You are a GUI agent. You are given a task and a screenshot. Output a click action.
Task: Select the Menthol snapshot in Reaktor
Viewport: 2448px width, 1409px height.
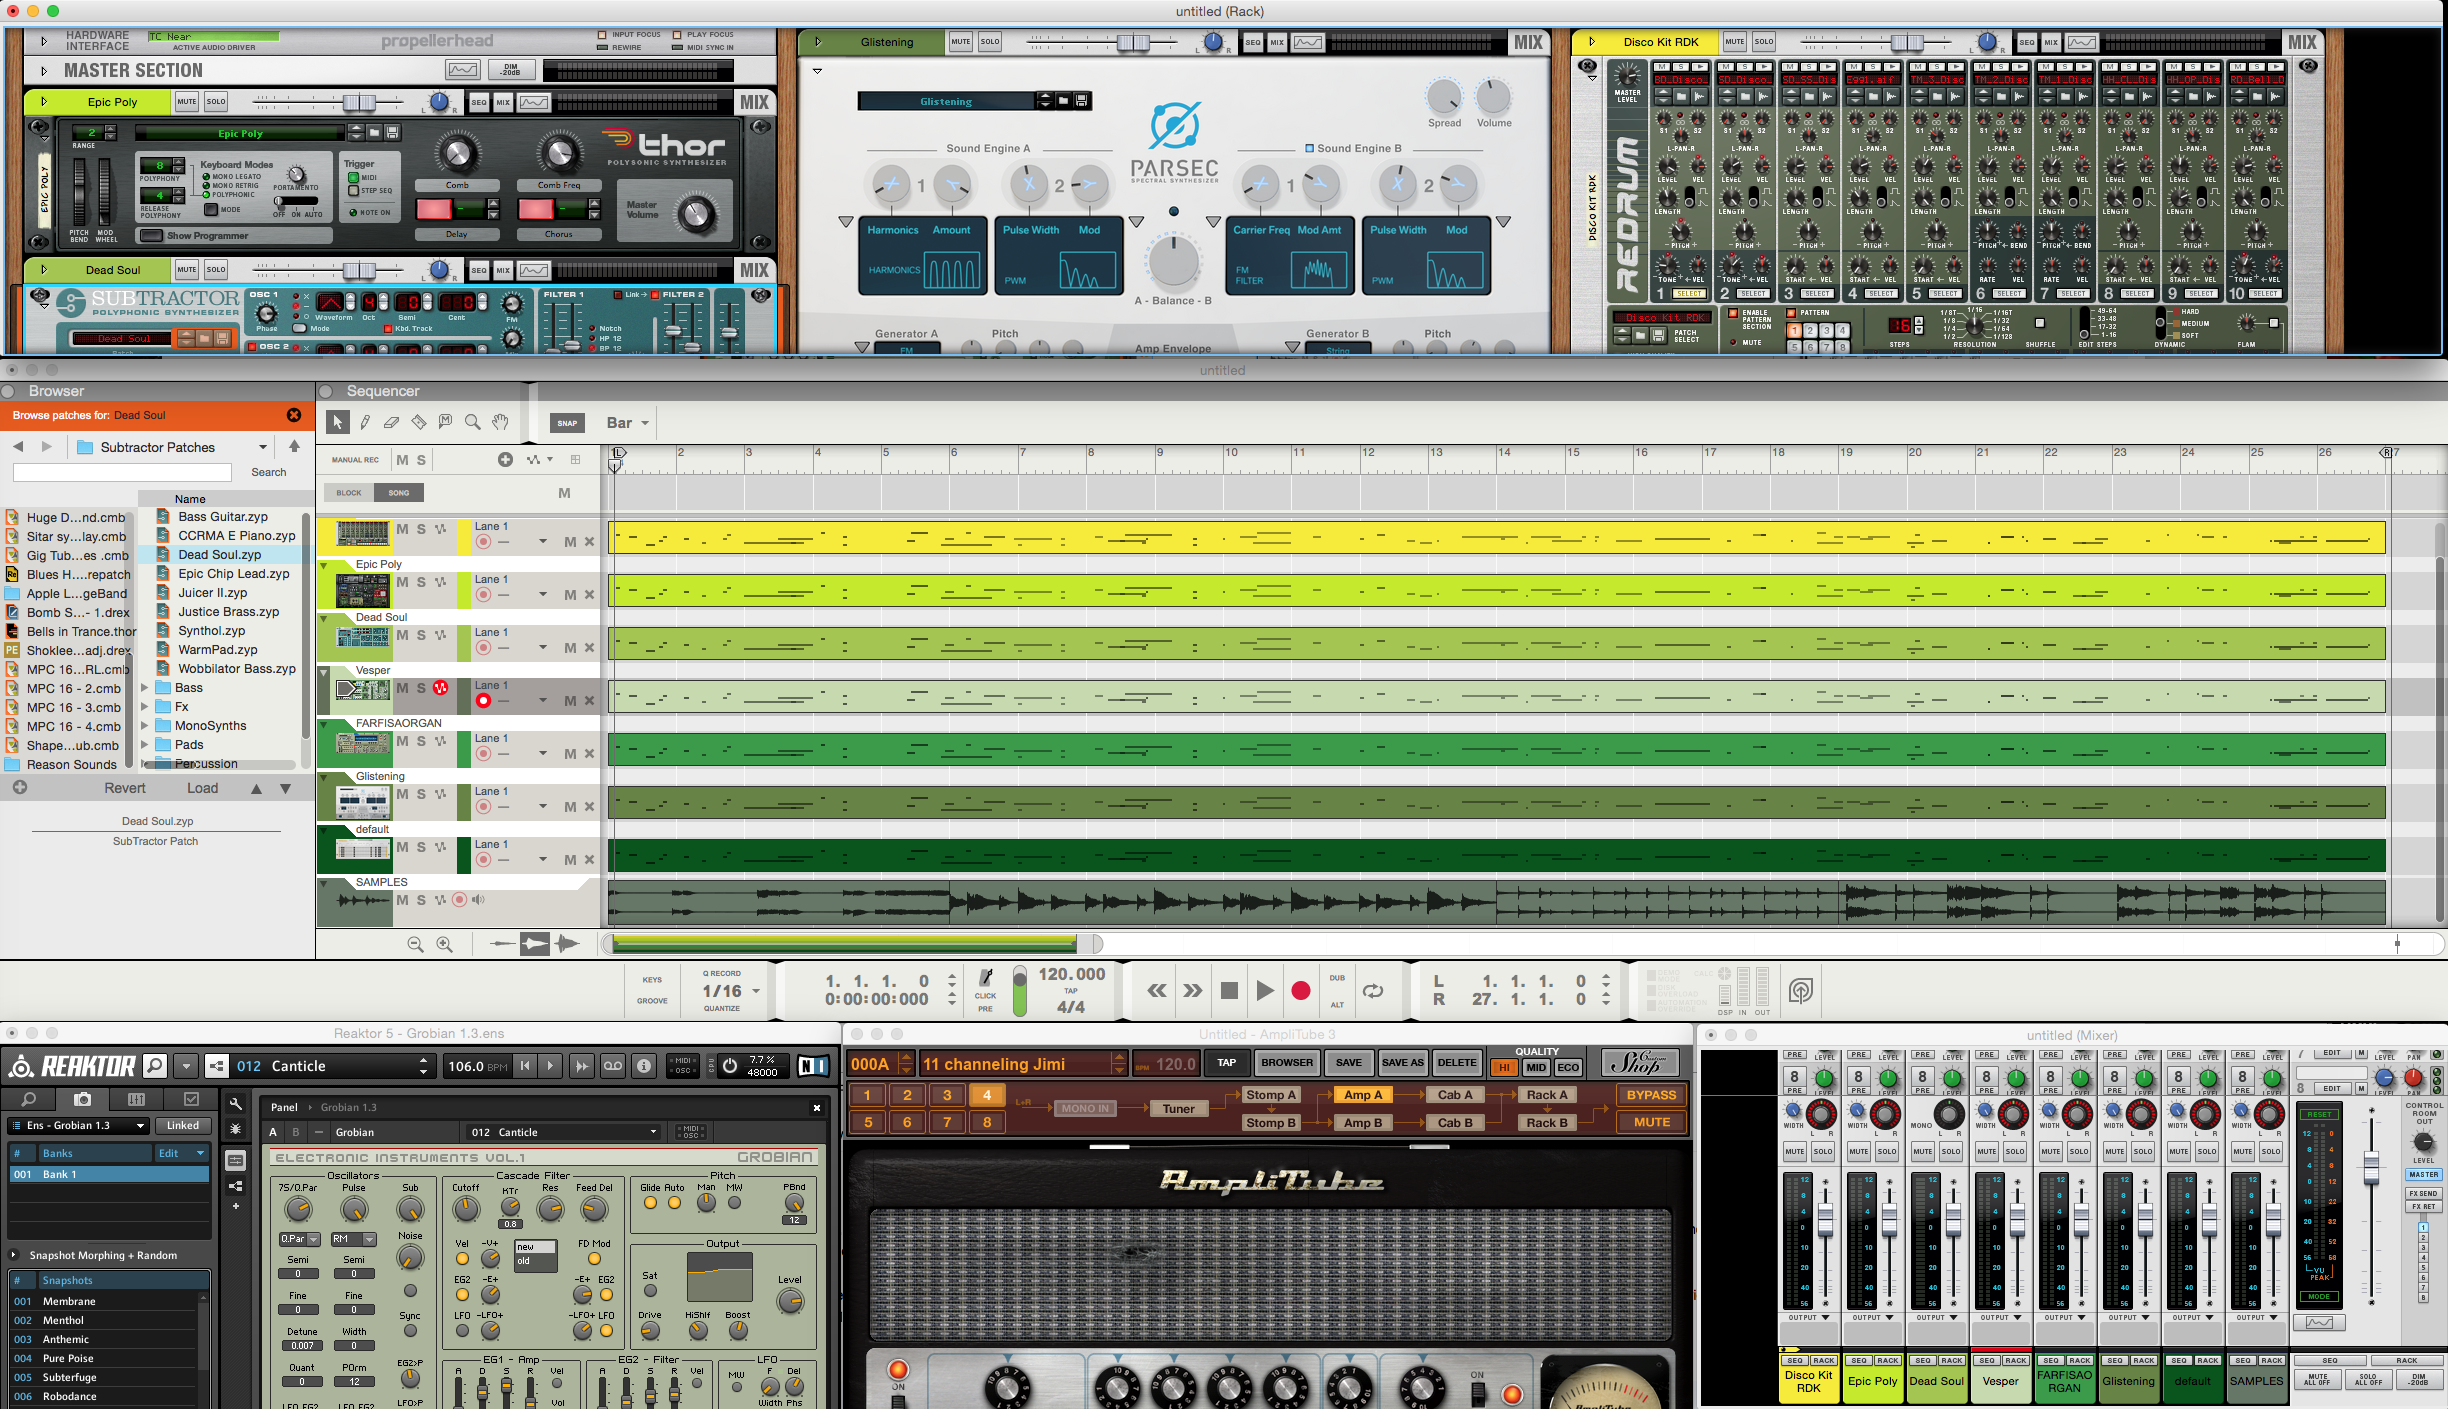pyautogui.click(x=106, y=1321)
